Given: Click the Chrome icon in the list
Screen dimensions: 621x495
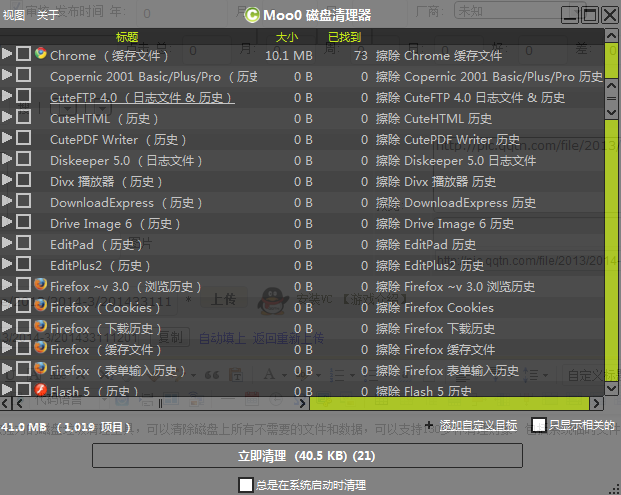Looking at the screenshot, I should click(40, 54).
